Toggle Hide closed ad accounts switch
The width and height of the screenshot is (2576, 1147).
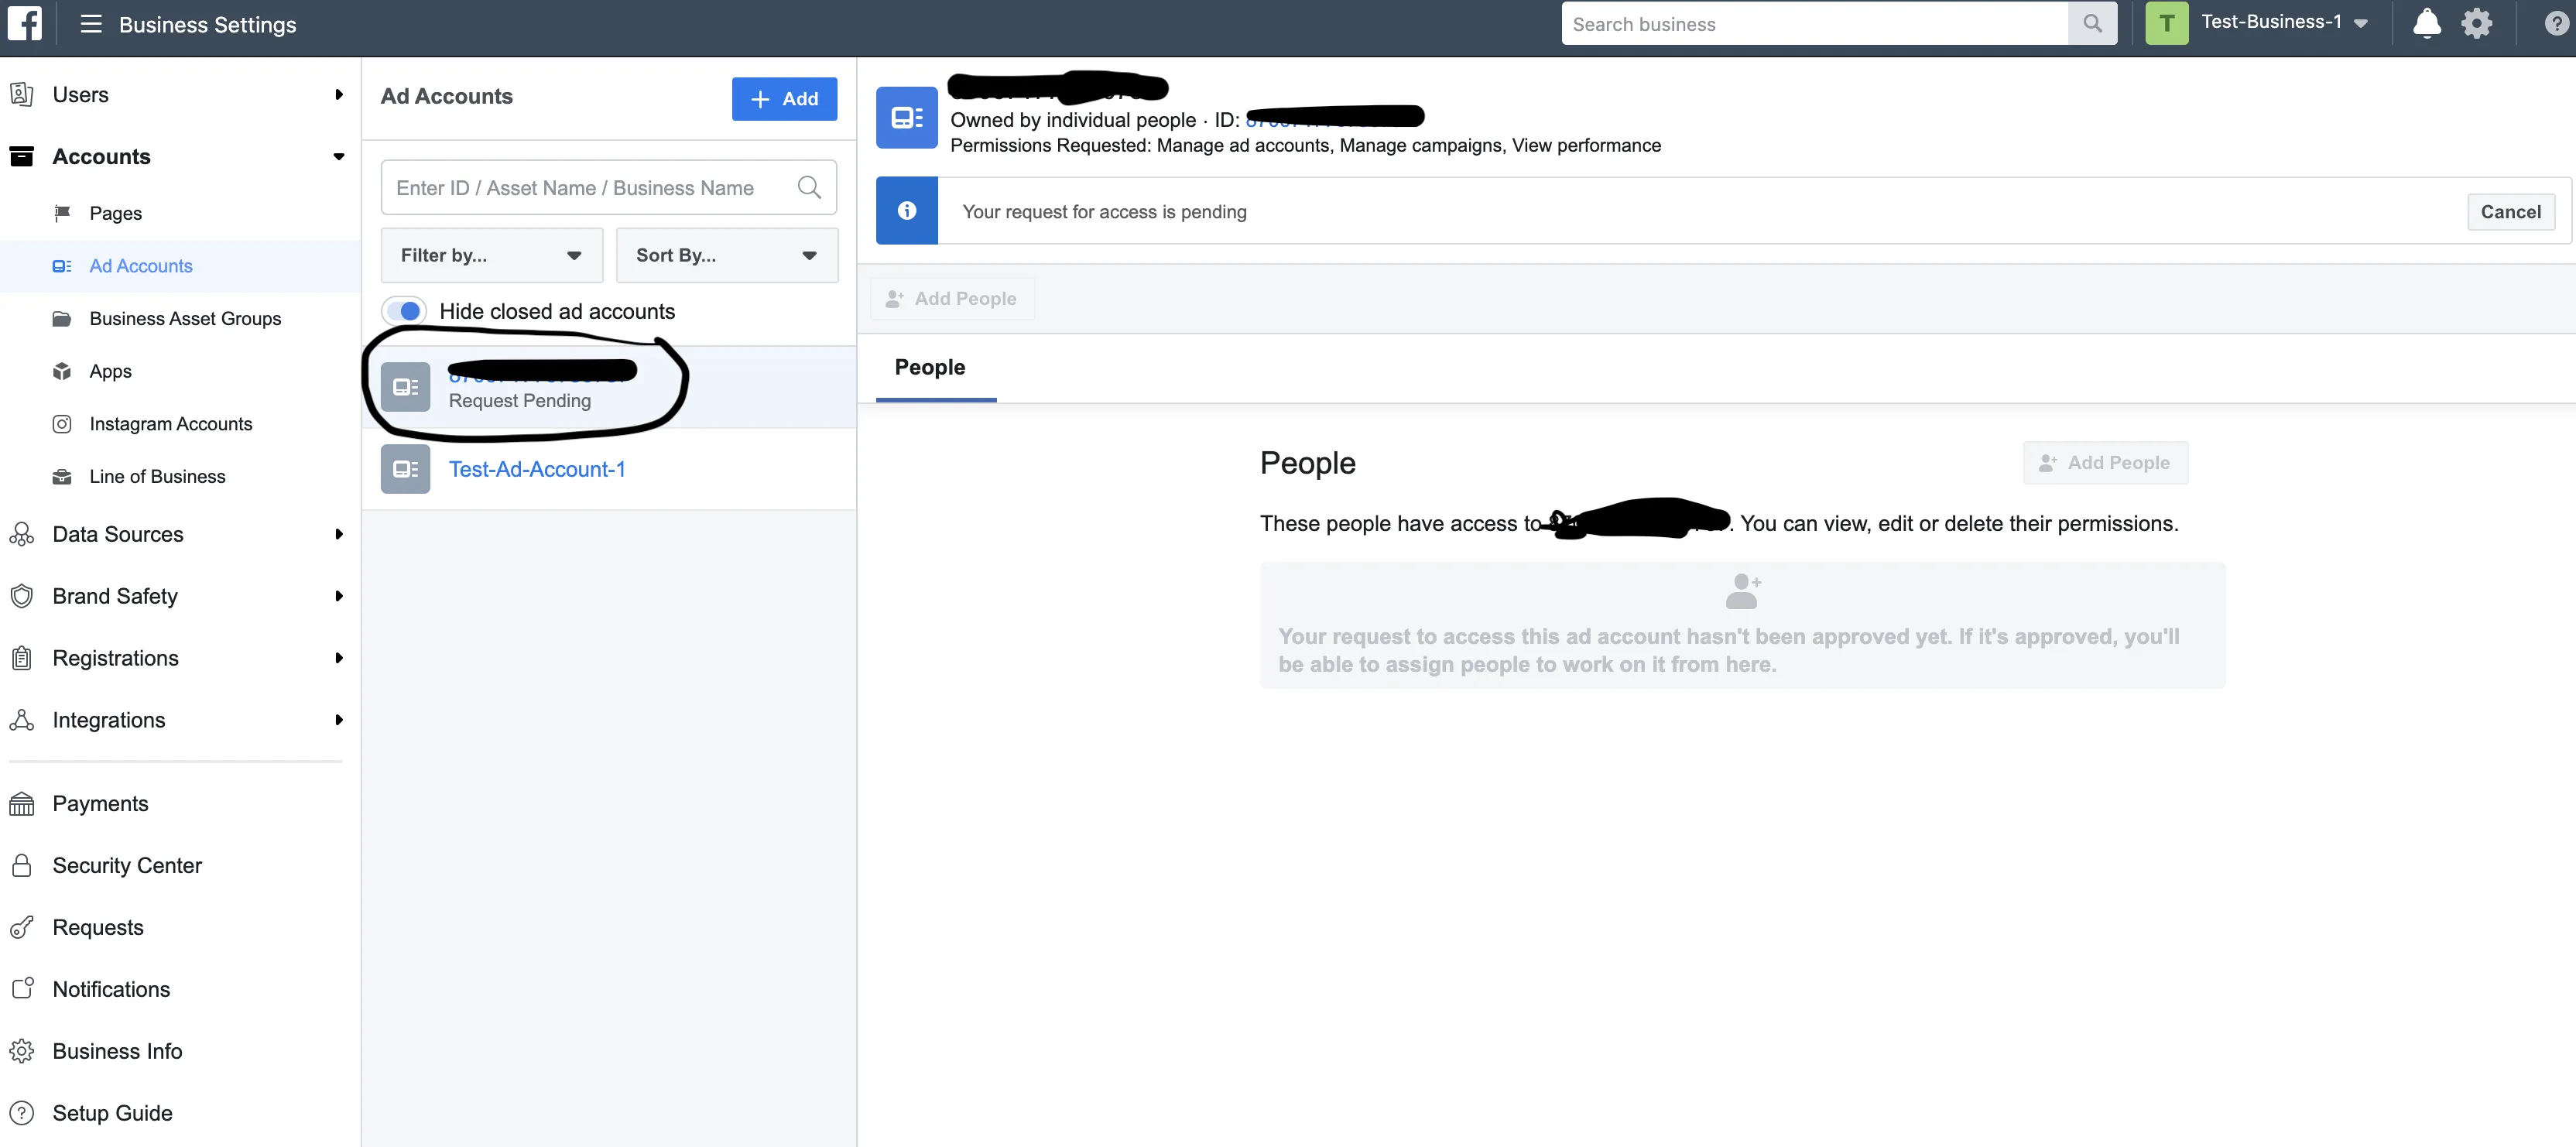point(404,311)
